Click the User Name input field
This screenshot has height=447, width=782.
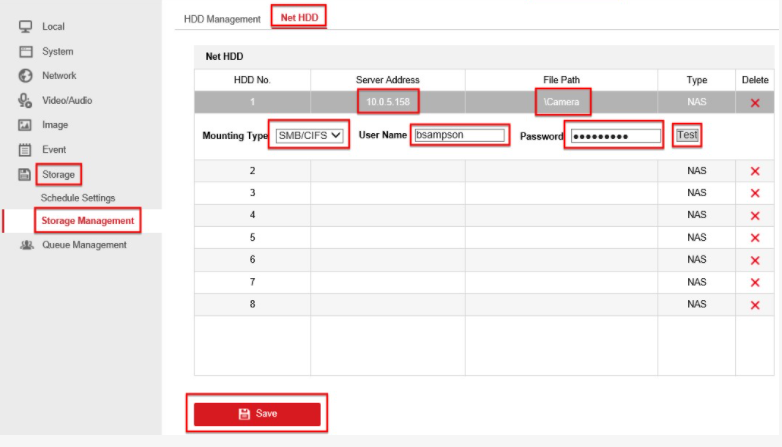459,136
